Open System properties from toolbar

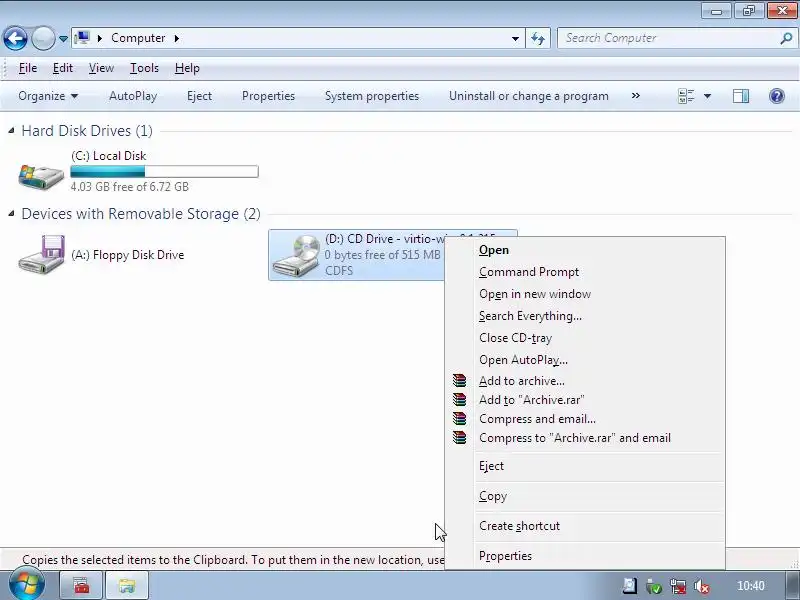tap(372, 96)
